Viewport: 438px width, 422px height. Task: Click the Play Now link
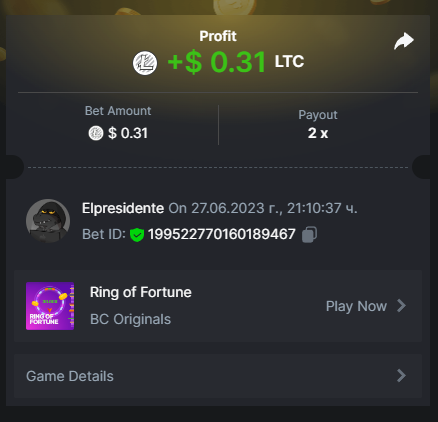[x=356, y=306]
